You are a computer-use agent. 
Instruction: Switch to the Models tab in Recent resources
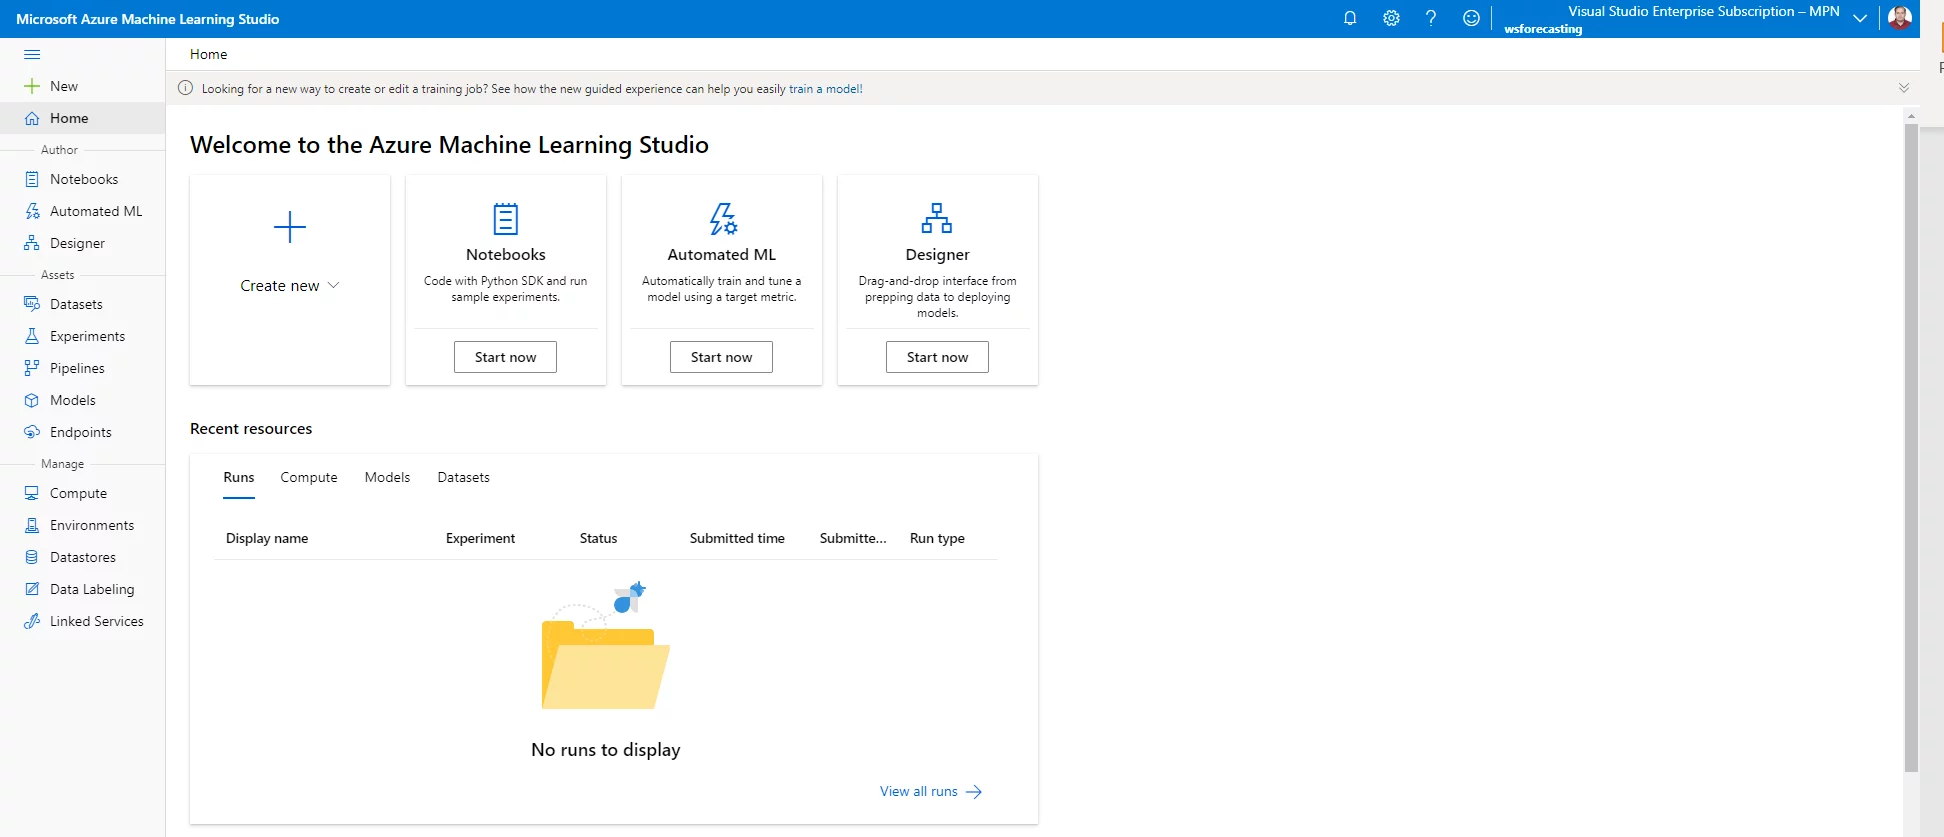[387, 477]
